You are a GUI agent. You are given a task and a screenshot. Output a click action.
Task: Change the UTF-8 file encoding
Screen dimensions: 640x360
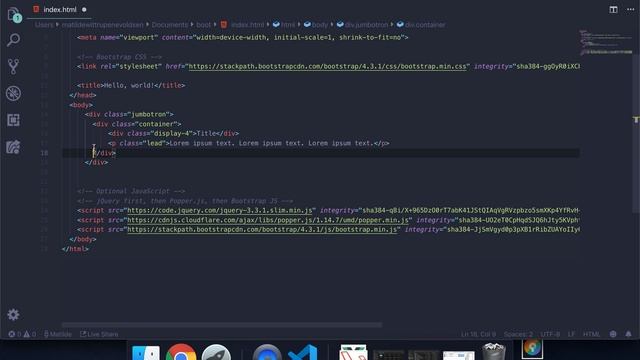click(x=550, y=334)
